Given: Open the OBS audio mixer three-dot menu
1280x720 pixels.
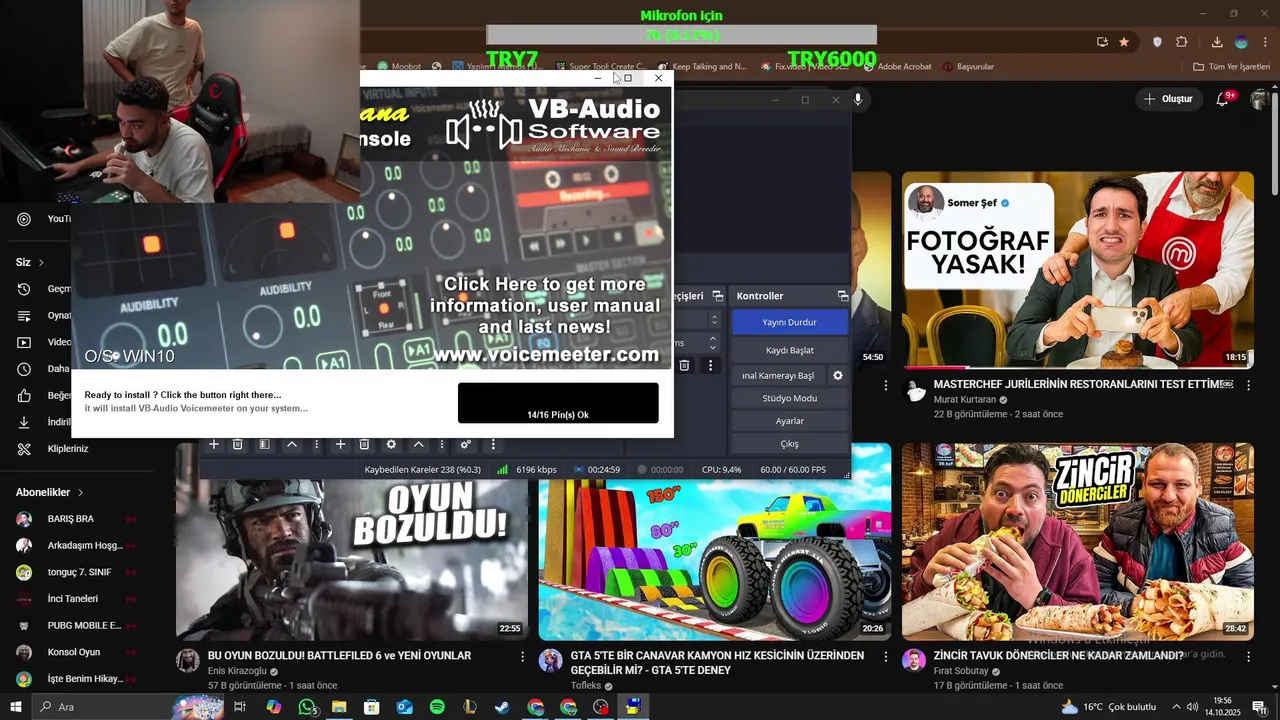Looking at the screenshot, I should 492,444.
